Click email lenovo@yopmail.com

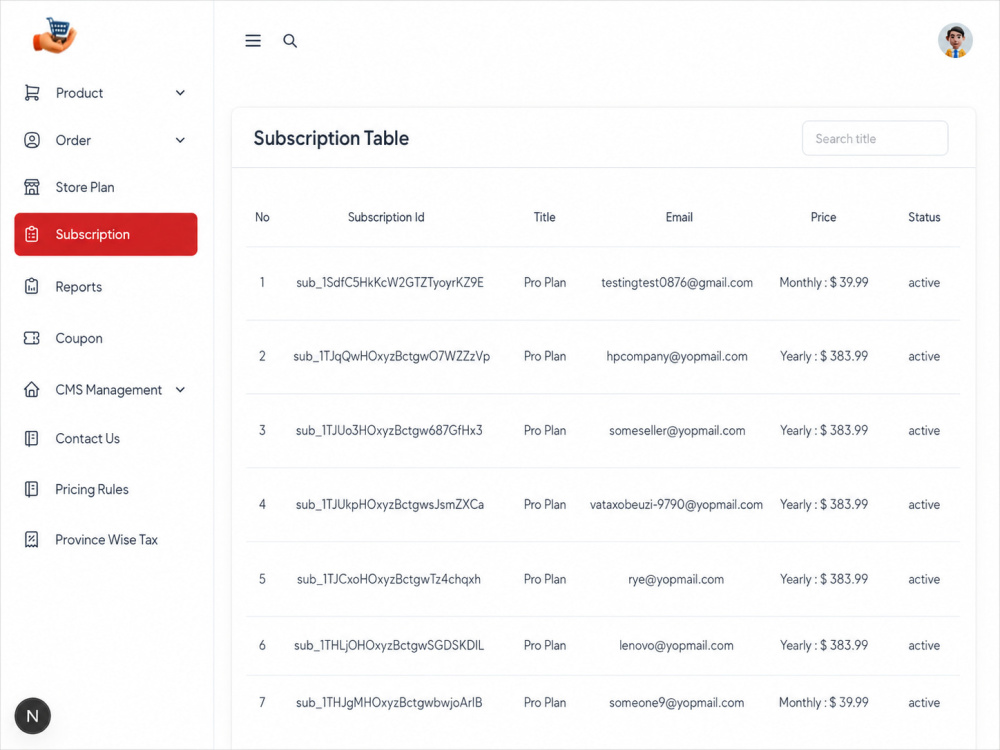point(676,645)
